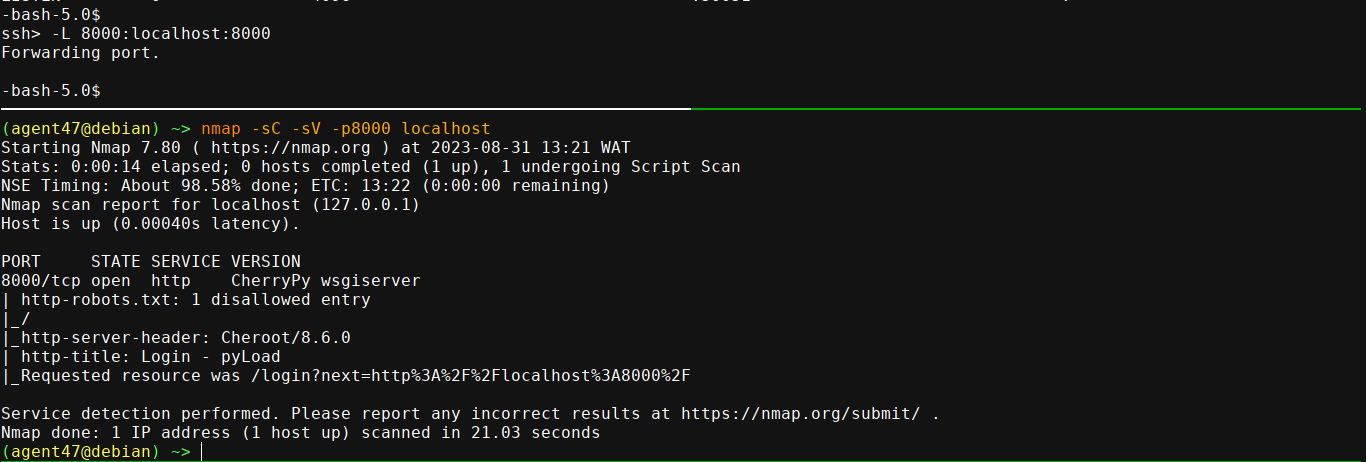Select the 8000/tcp port entry
This screenshot has width=1366, height=462.
pyautogui.click(x=35, y=281)
